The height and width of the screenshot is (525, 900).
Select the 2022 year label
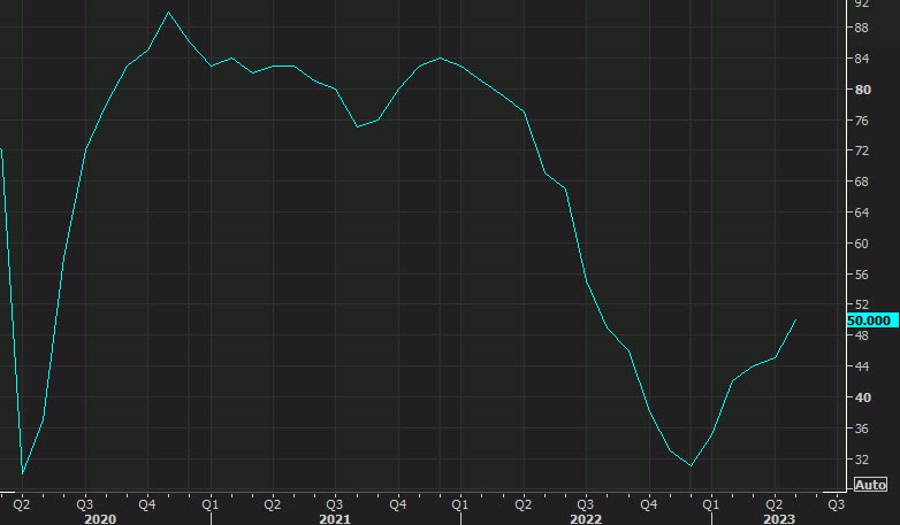(x=585, y=518)
